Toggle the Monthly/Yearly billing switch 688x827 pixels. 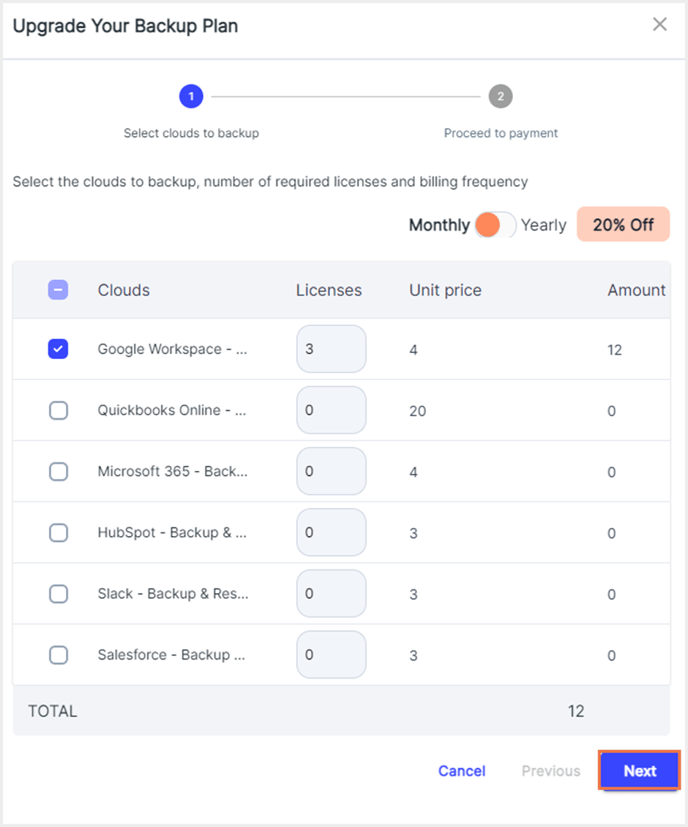[x=495, y=225]
